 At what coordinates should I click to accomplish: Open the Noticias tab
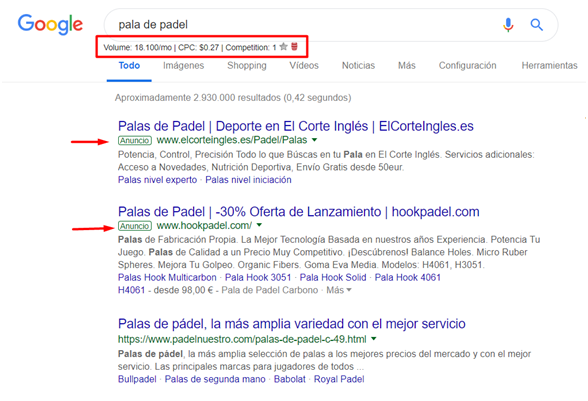tap(358, 66)
